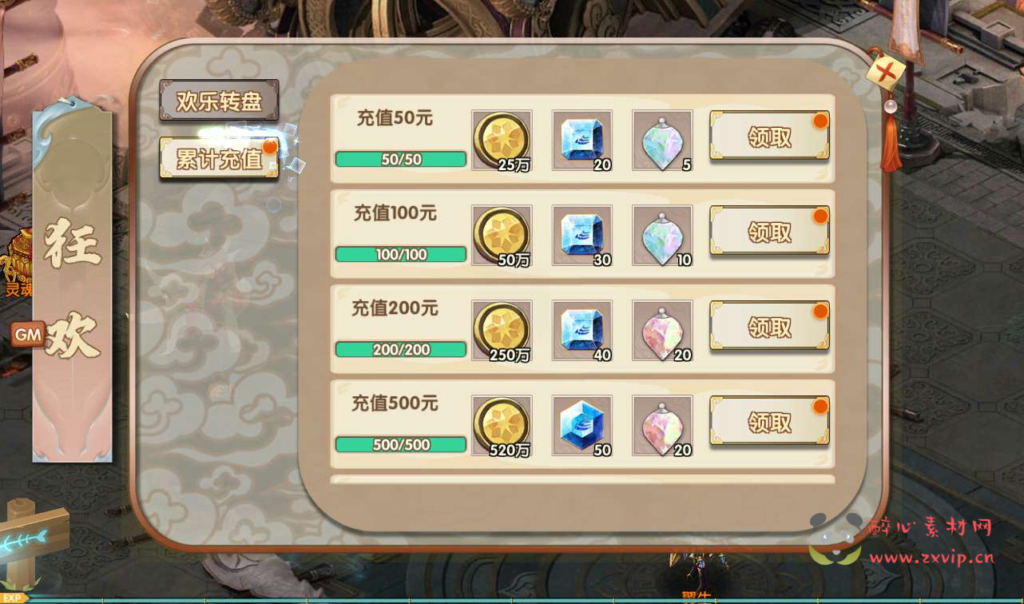Click the crystal drop icon with quantity 5
This screenshot has width=1024, height=604.
click(x=662, y=140)
